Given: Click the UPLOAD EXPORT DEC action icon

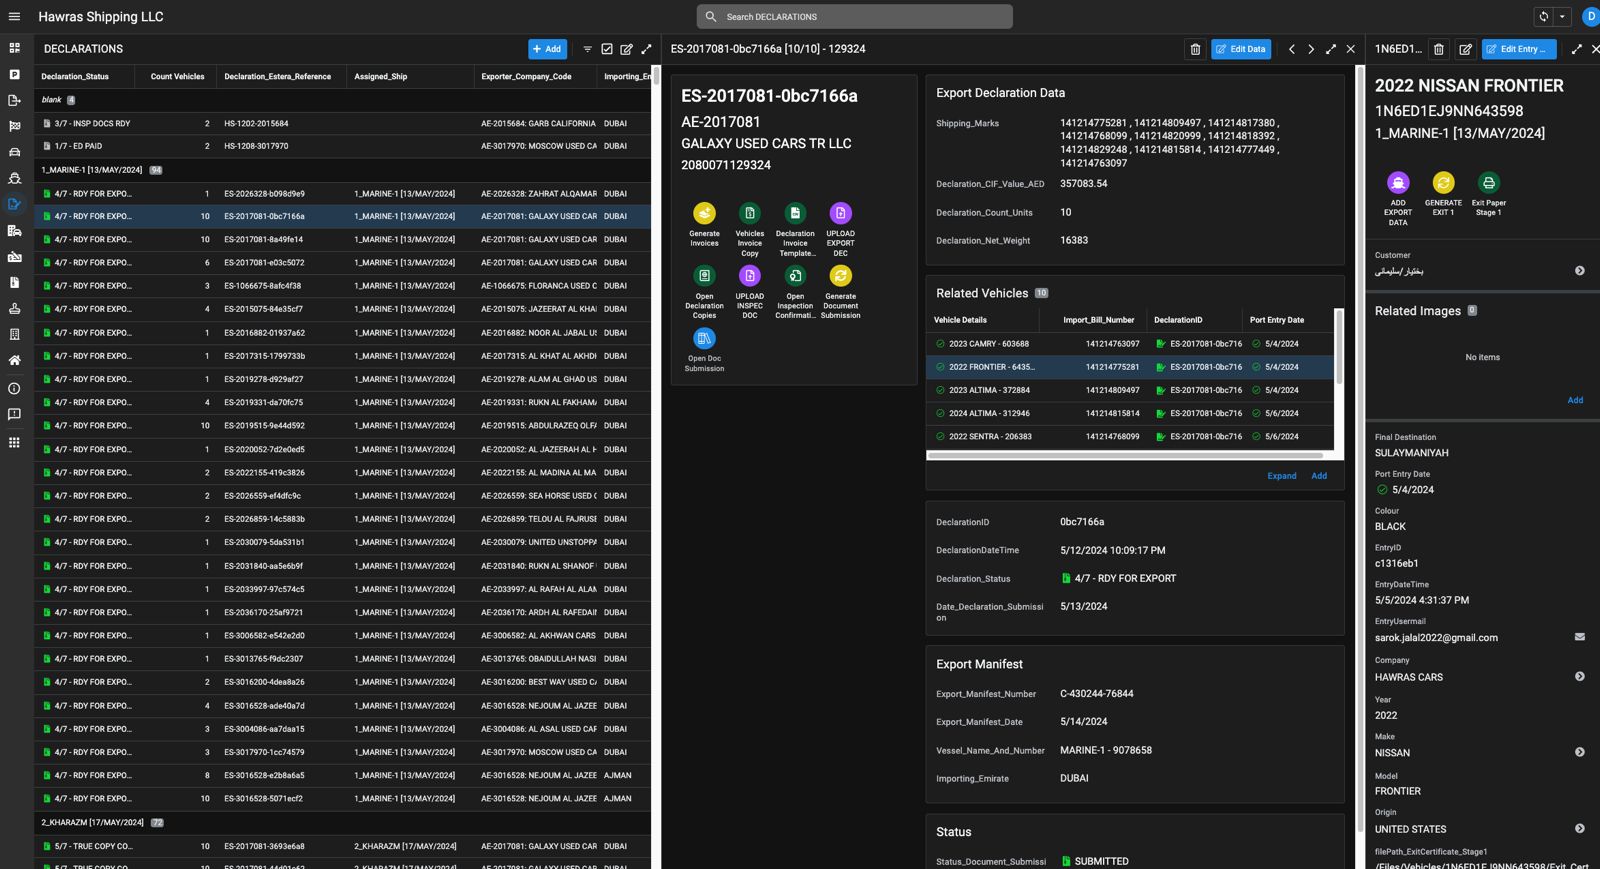Looking at the screenshot, I should tap(840, 213).
